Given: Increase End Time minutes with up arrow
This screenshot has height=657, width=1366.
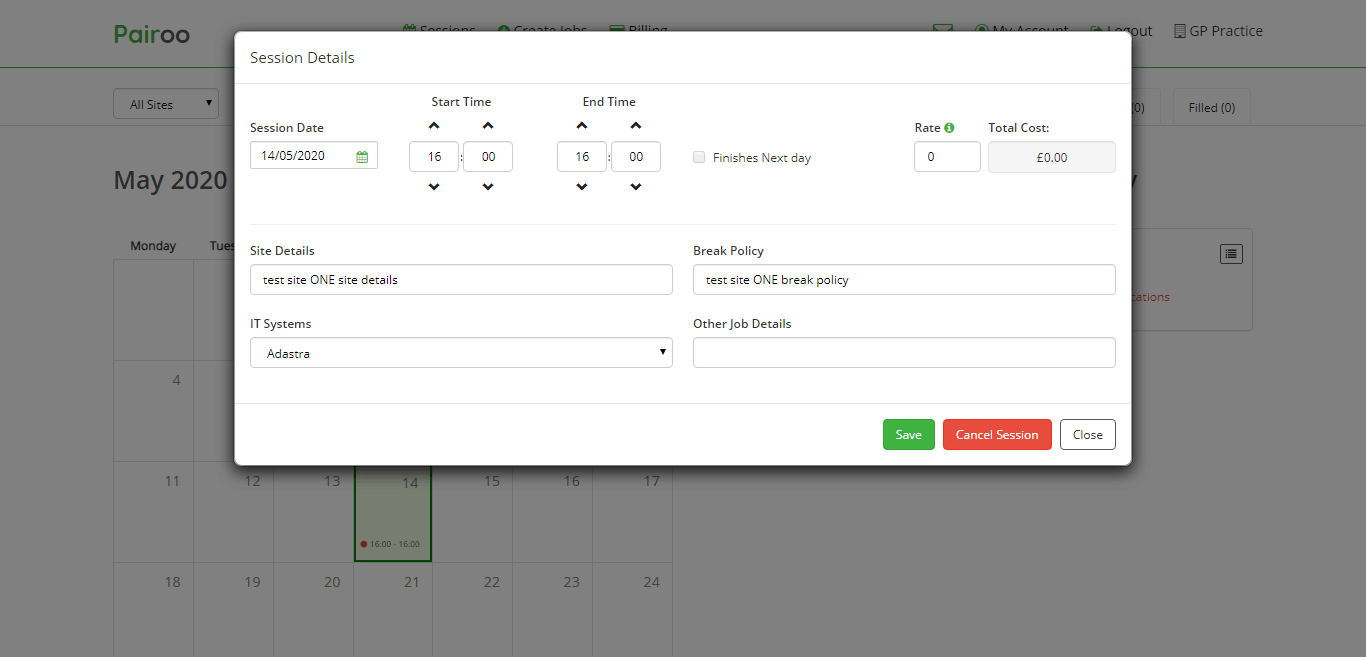Looking at the screenshot, I should tap(636, 126).
